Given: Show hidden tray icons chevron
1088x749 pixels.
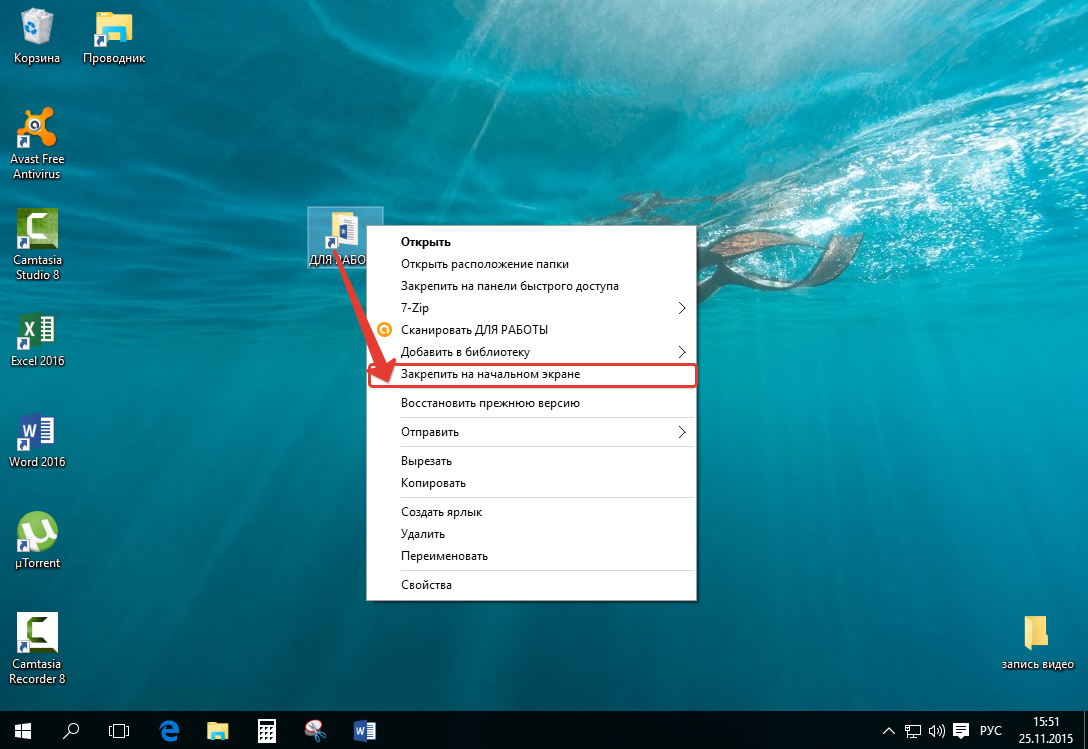Looking at the screenshot, I should pyautogui.click(x=887, y=730).
